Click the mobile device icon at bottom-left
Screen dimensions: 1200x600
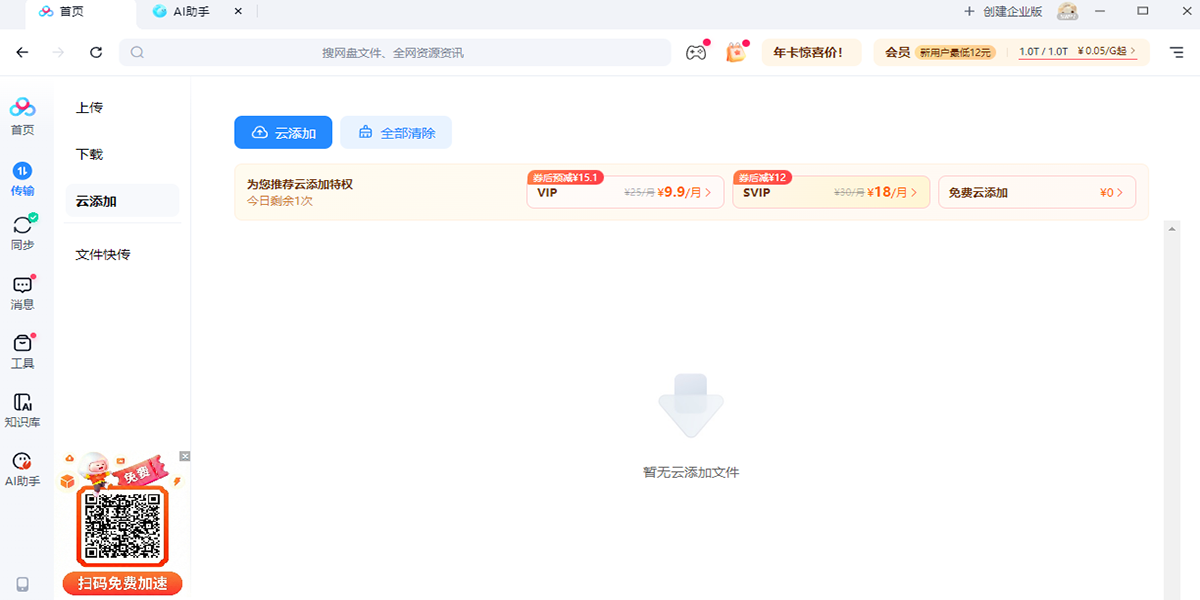click(22, 584)
